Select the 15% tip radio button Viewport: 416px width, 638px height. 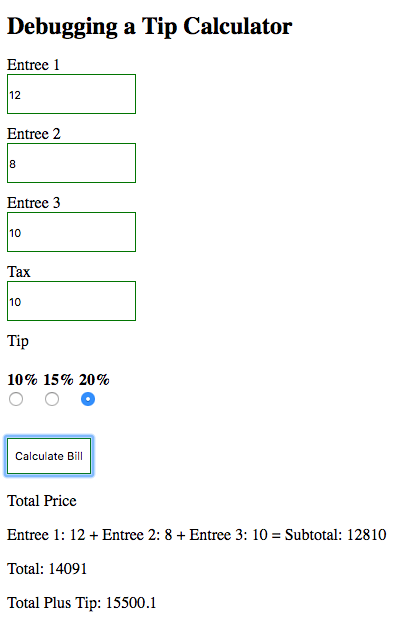pos(52,399)
